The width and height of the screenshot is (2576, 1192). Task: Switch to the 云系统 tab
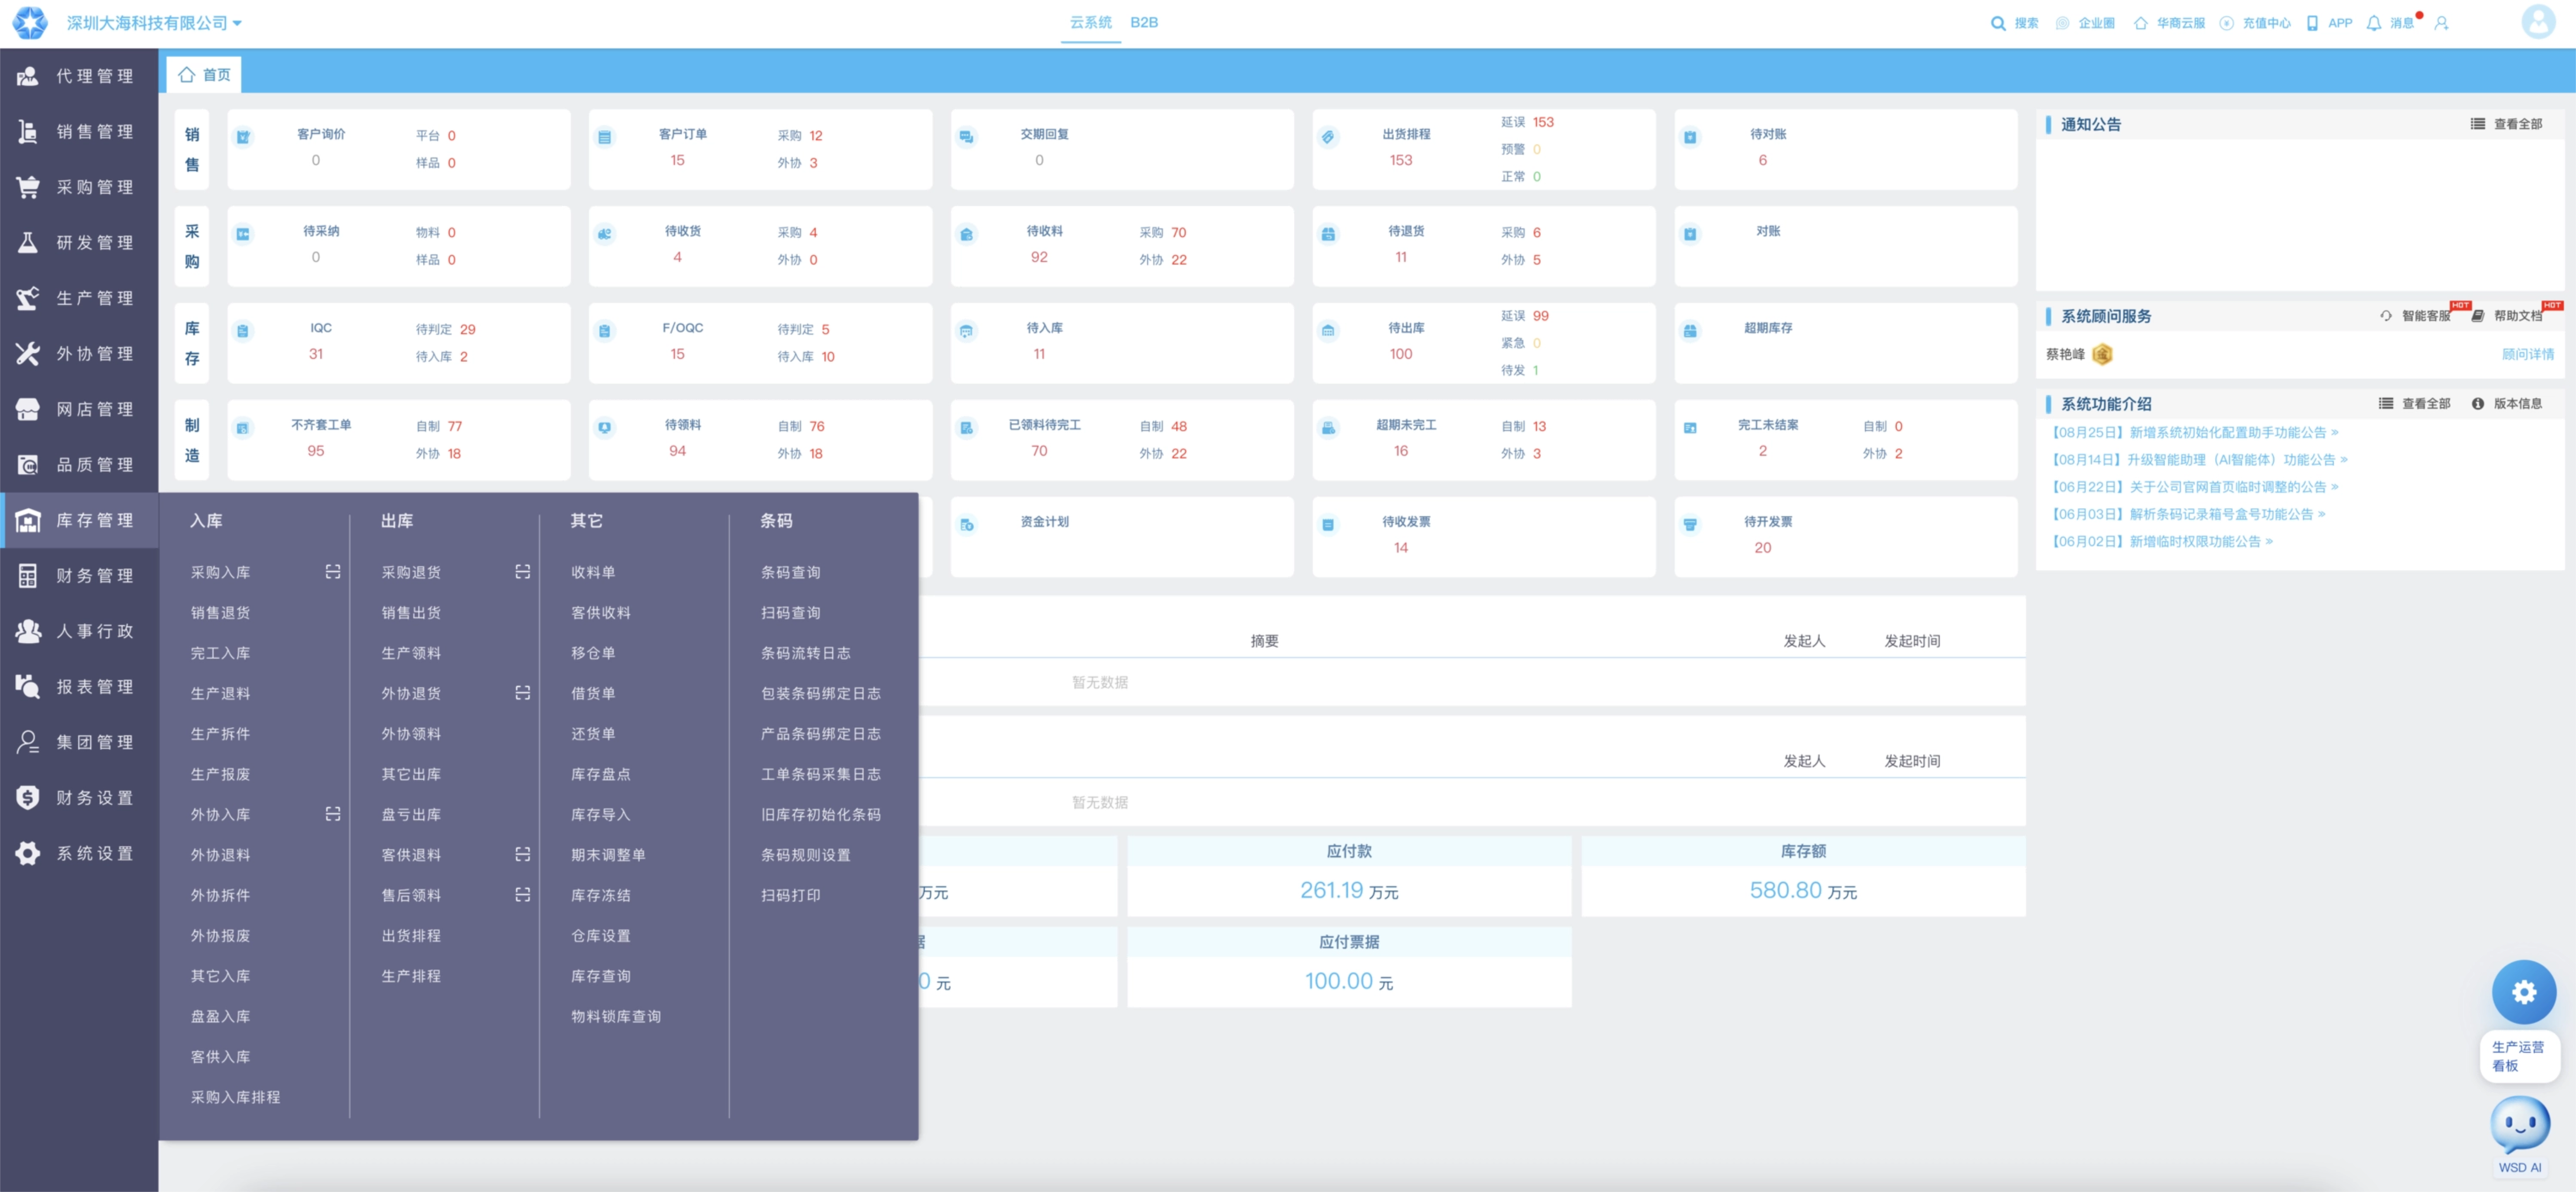[1090, 22]
